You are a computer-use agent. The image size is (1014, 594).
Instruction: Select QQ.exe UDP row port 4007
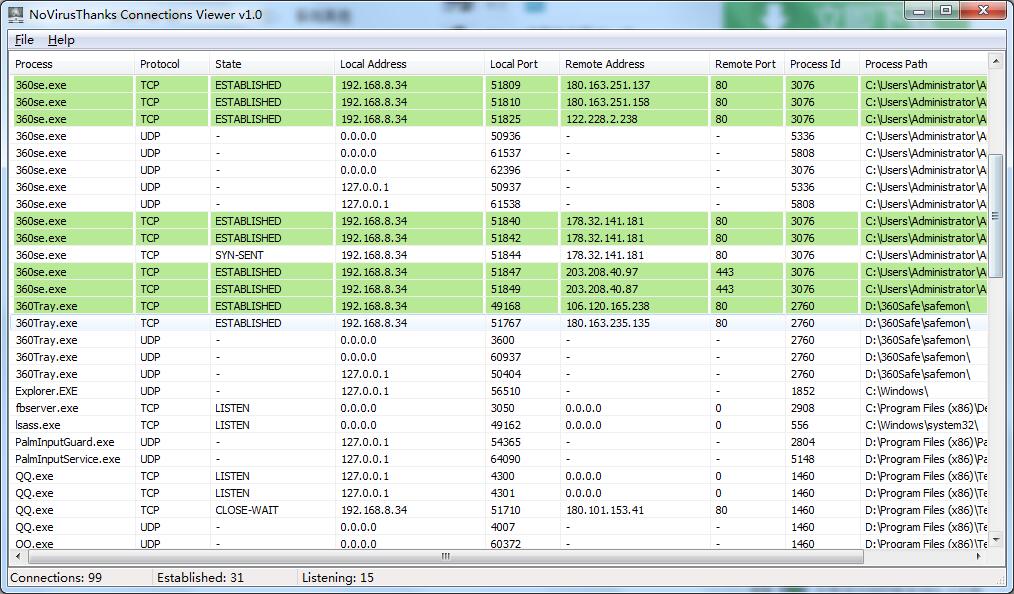pos(499,527)
